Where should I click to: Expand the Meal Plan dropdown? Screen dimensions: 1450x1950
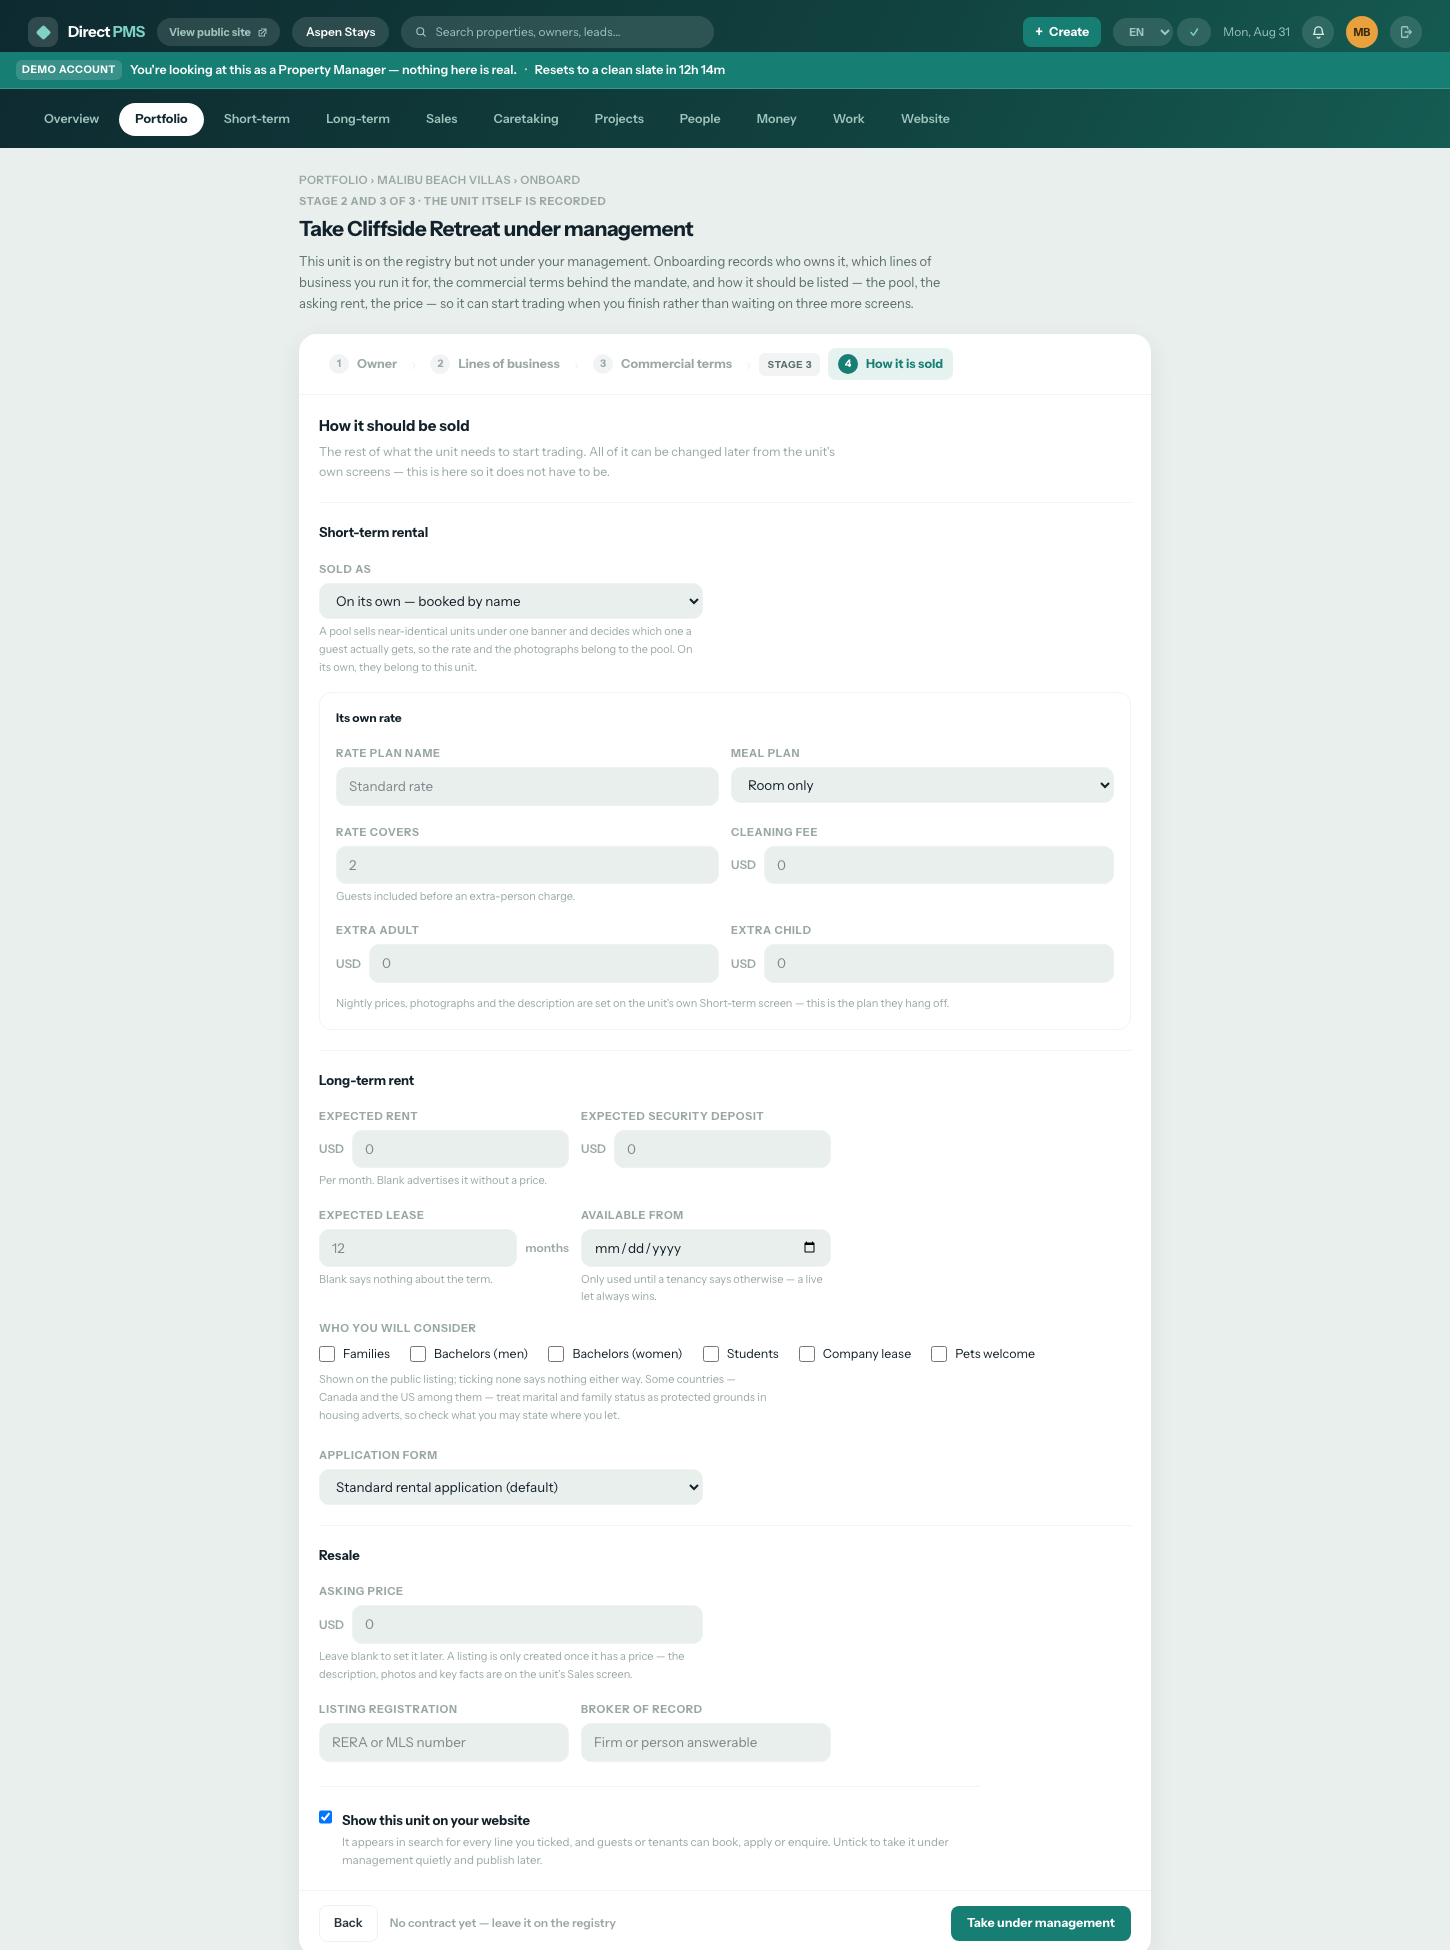click(922, 785)
